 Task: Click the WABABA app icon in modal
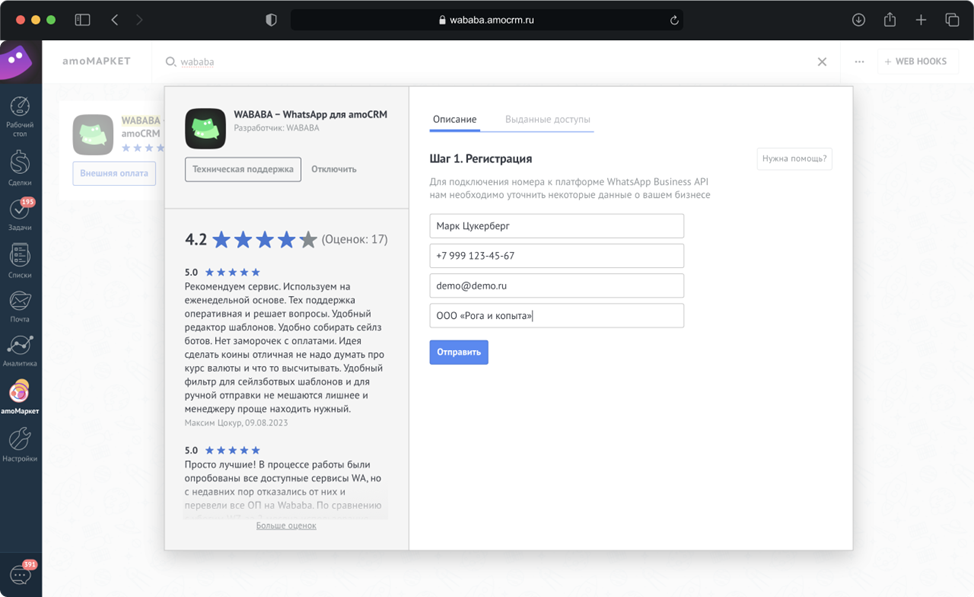click(205, 129)
